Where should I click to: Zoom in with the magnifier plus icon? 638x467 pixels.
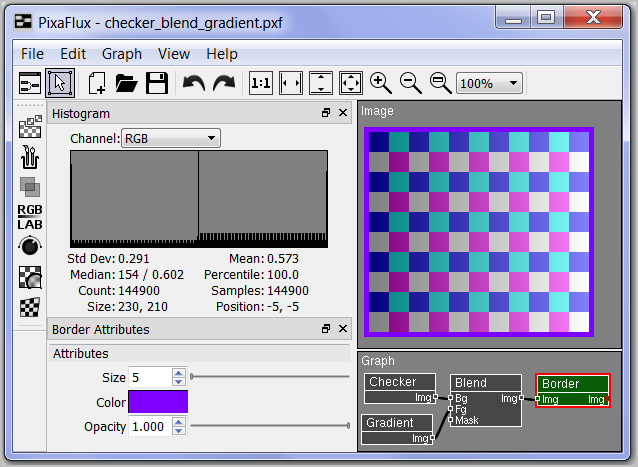(380, 83)
